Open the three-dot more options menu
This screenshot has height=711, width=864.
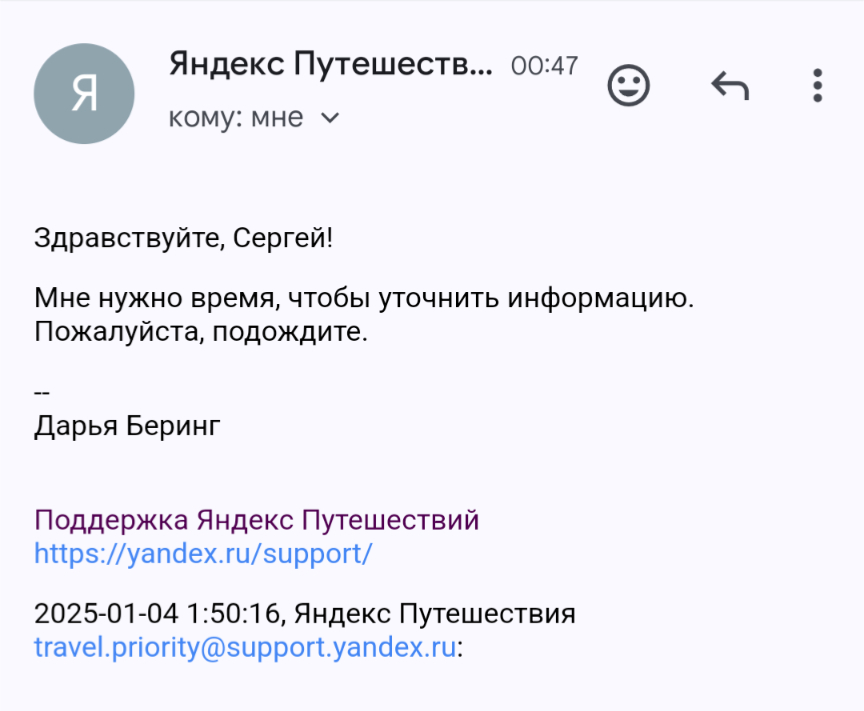(x=817, y=86)
